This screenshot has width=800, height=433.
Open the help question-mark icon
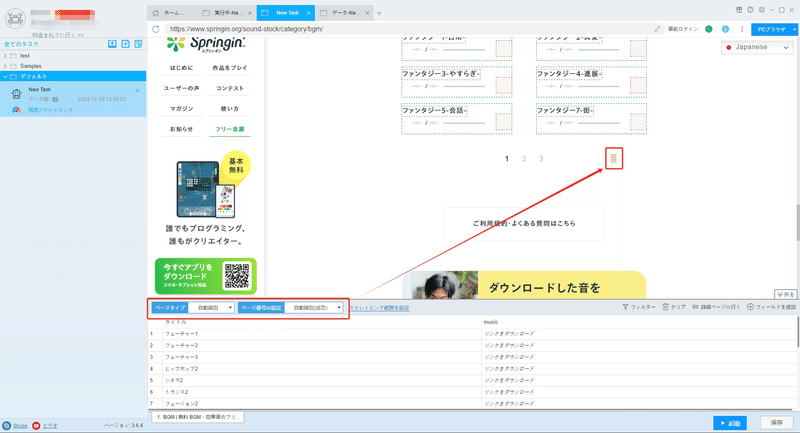point(751,10)
